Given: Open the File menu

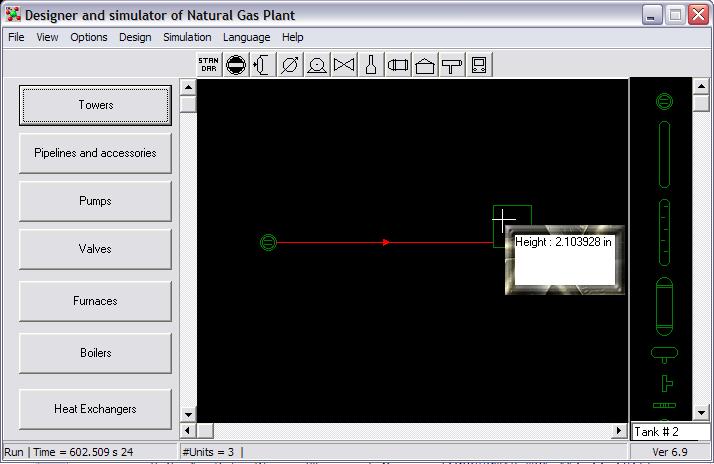Looking at the screenshot, I should [16, 37].
